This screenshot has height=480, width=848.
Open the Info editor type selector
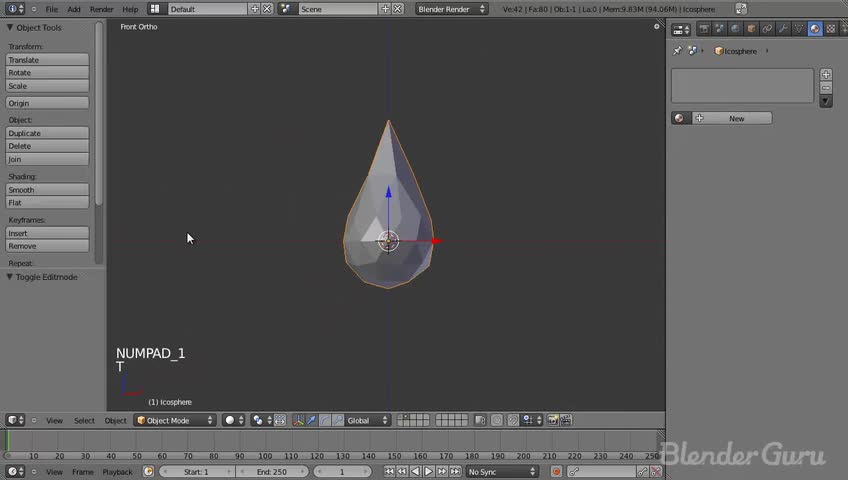tap(15, 9)
